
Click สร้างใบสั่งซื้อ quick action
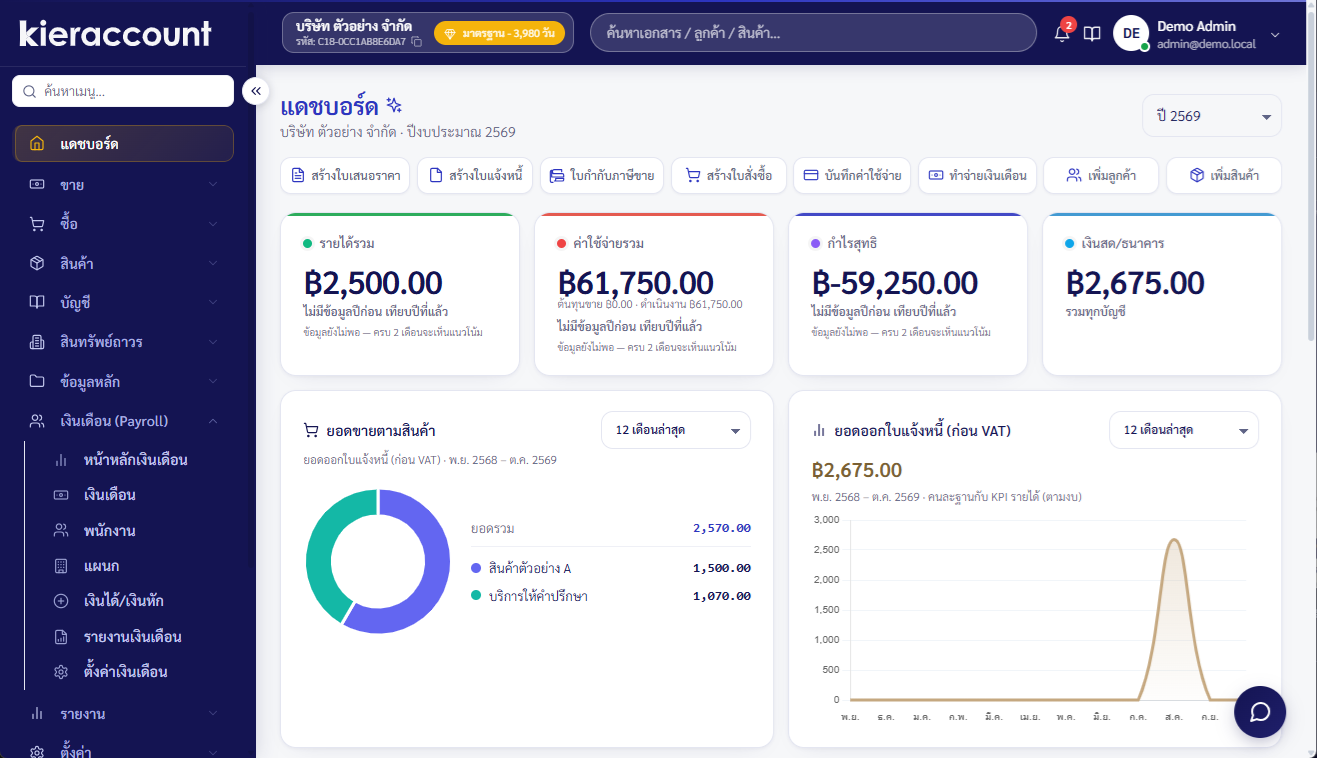click(729, 176)
